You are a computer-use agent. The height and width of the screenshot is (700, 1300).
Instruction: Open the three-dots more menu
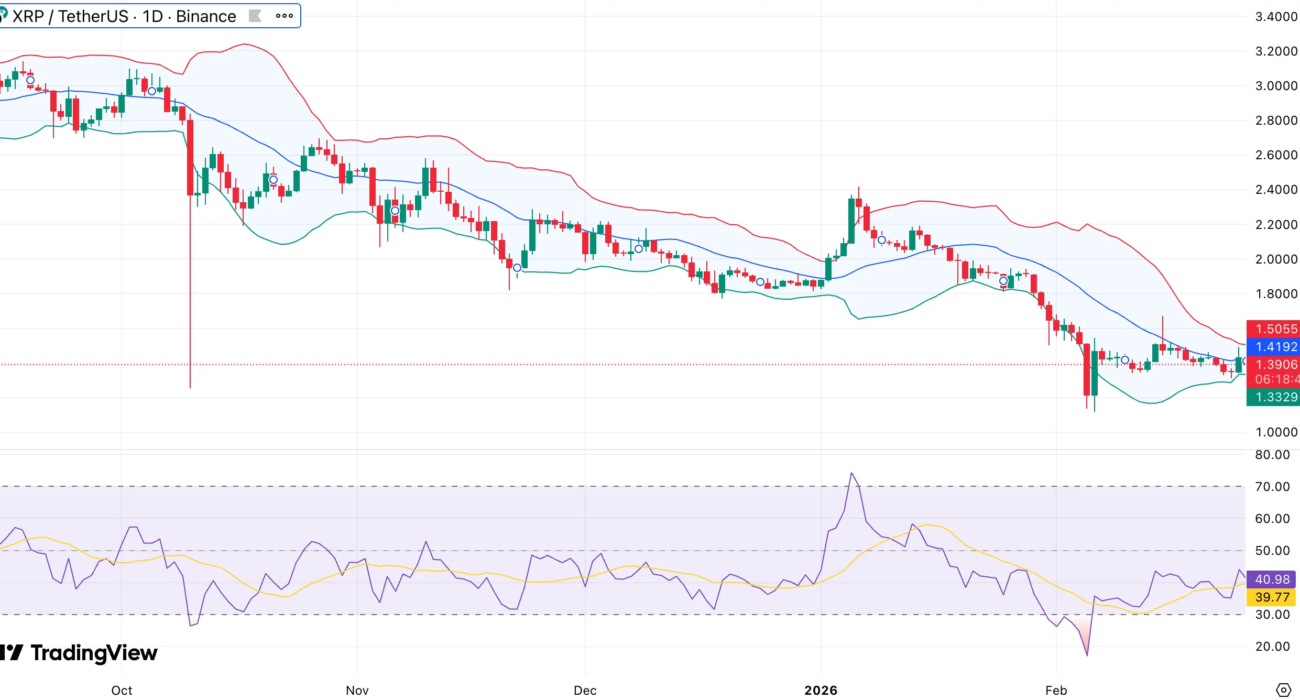click(285, 17)
